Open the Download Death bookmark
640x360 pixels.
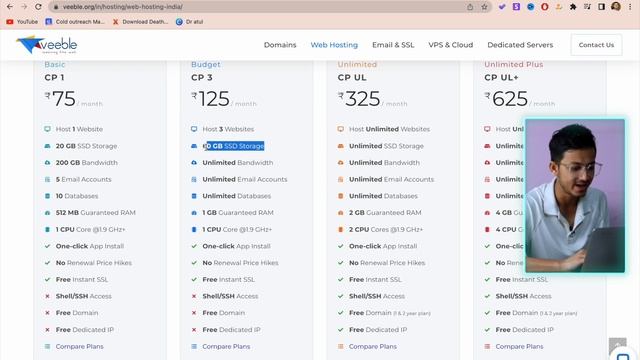pyautogui.click(x=140, y=22)
